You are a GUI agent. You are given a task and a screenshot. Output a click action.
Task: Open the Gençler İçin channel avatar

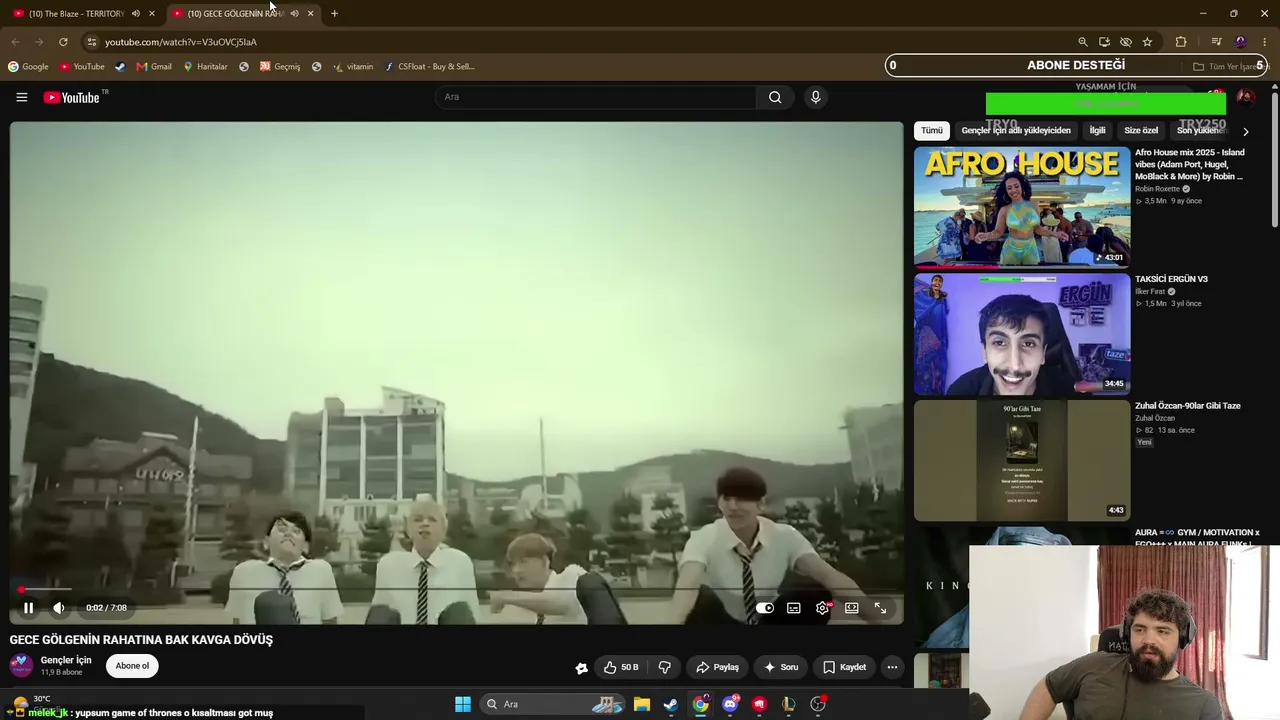pyautogui.click(x=21, y=666)
